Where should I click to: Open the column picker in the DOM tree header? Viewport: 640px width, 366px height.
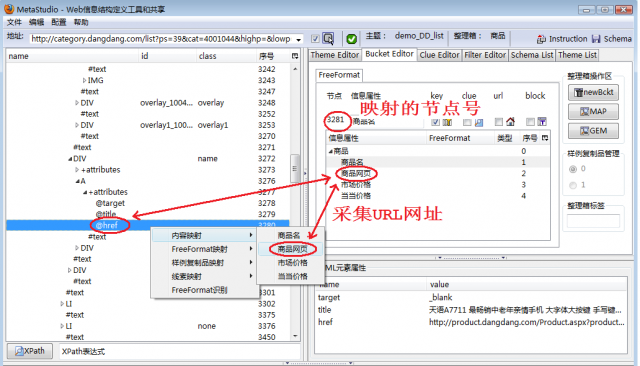coord(295,56)
